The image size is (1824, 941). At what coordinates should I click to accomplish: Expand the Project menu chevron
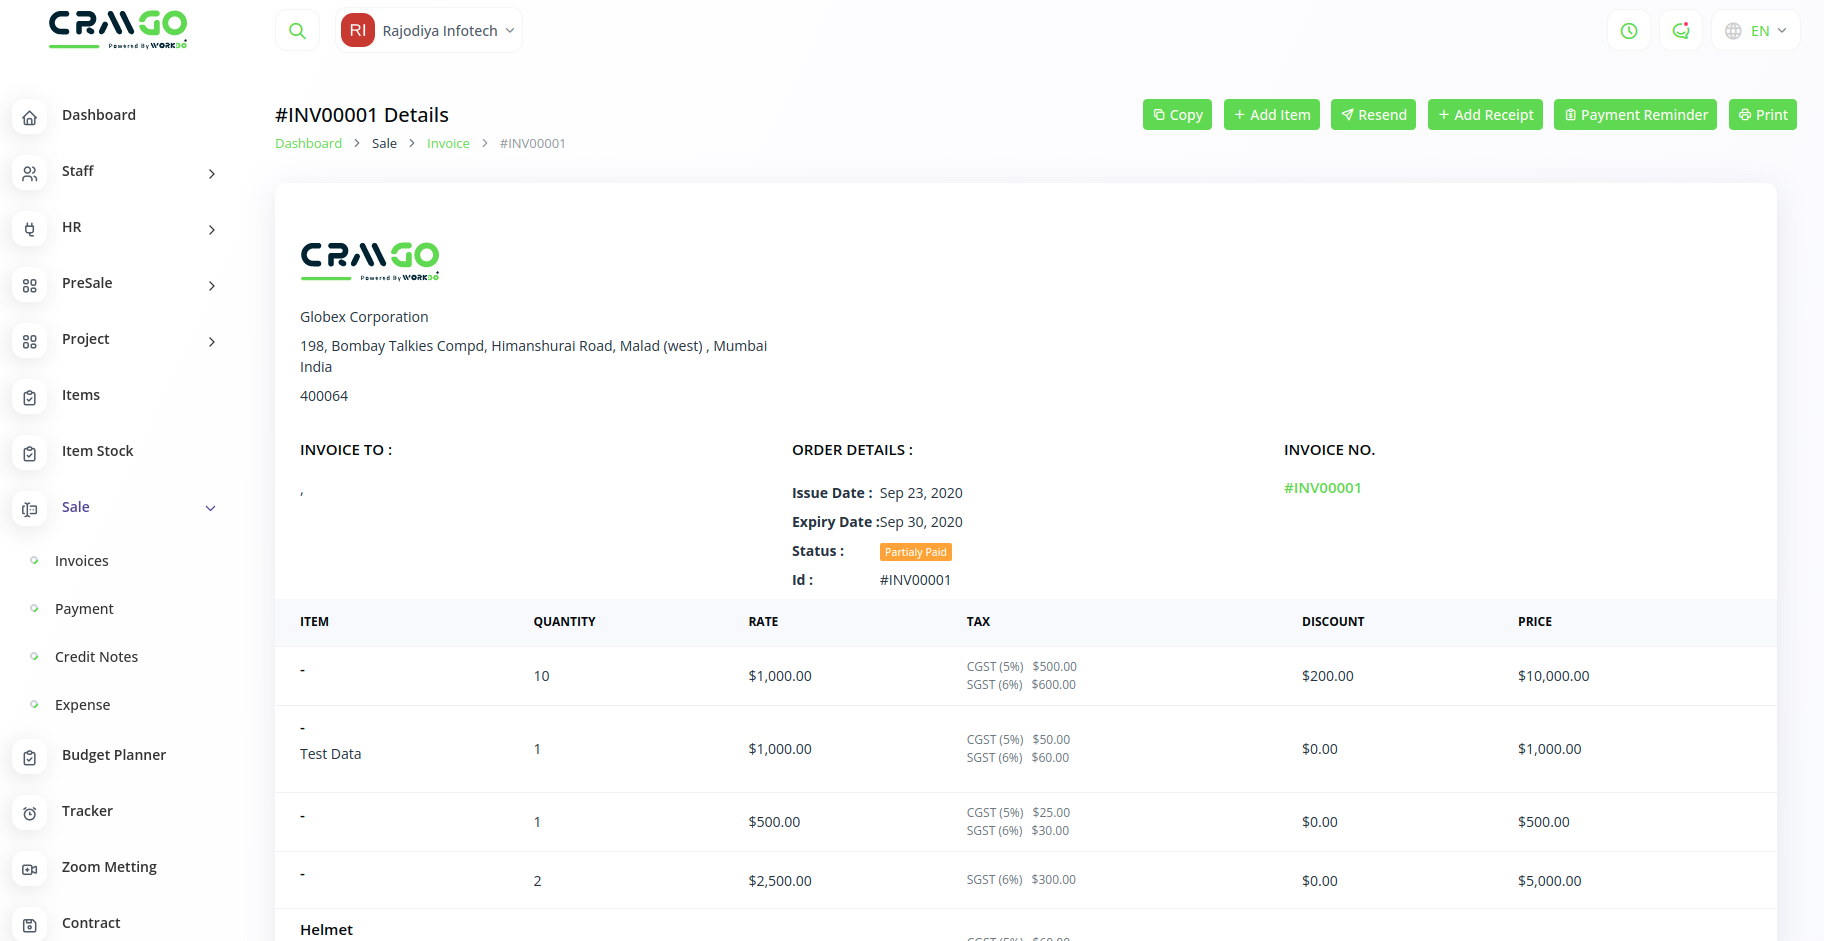(x=211, y=342)
